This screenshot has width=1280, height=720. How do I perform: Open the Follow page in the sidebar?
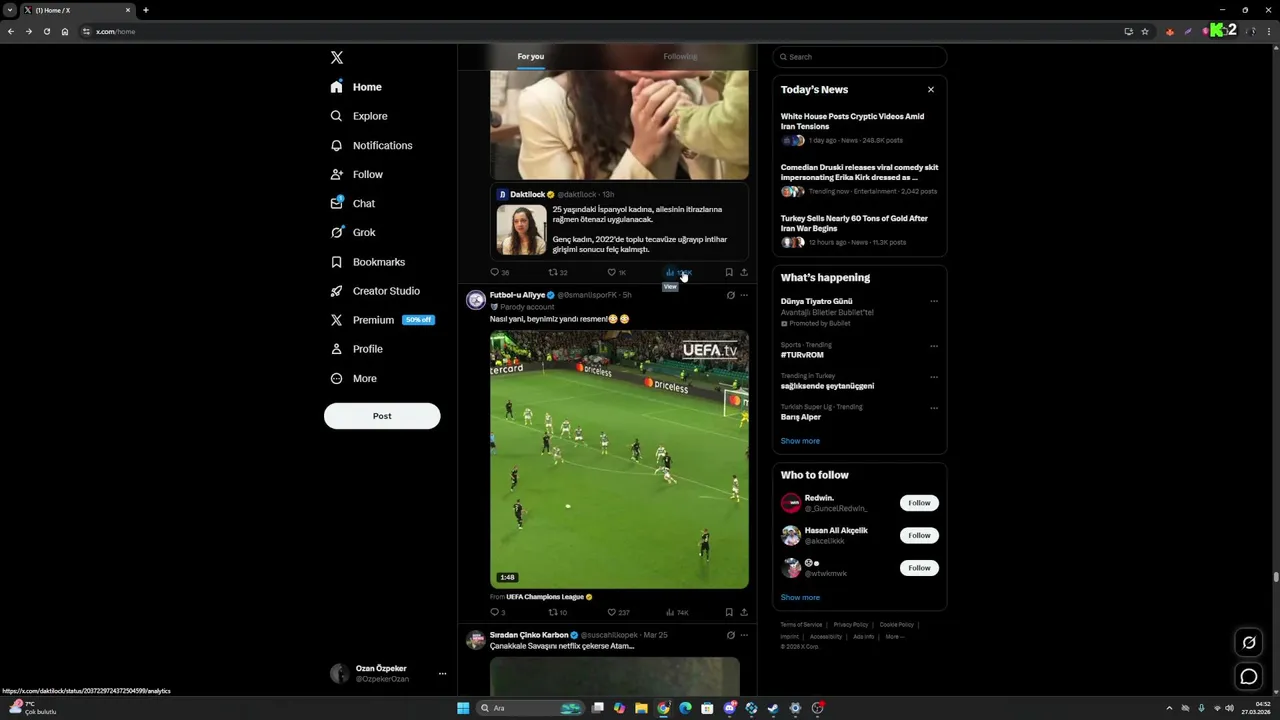coord(357,174)
